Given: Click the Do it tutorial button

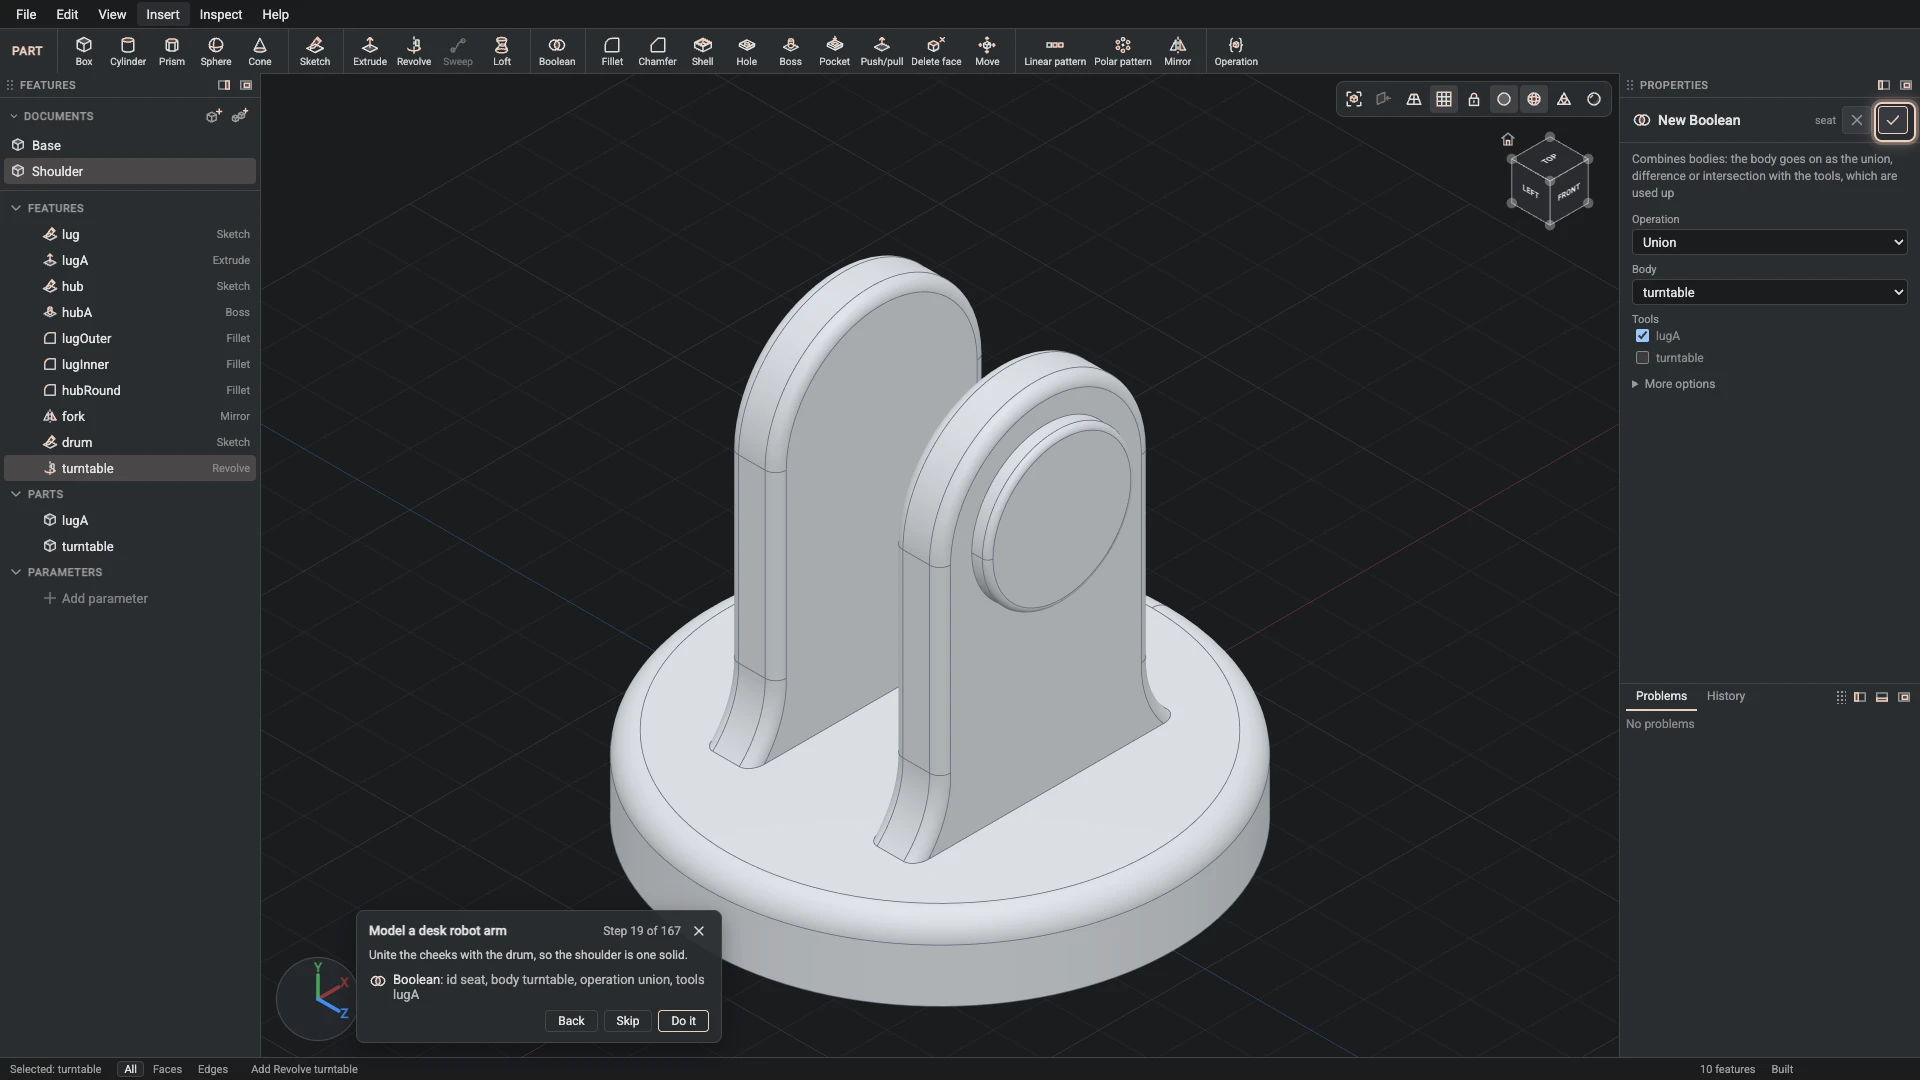Looking at the screenshot, I should coord(684,1021).
